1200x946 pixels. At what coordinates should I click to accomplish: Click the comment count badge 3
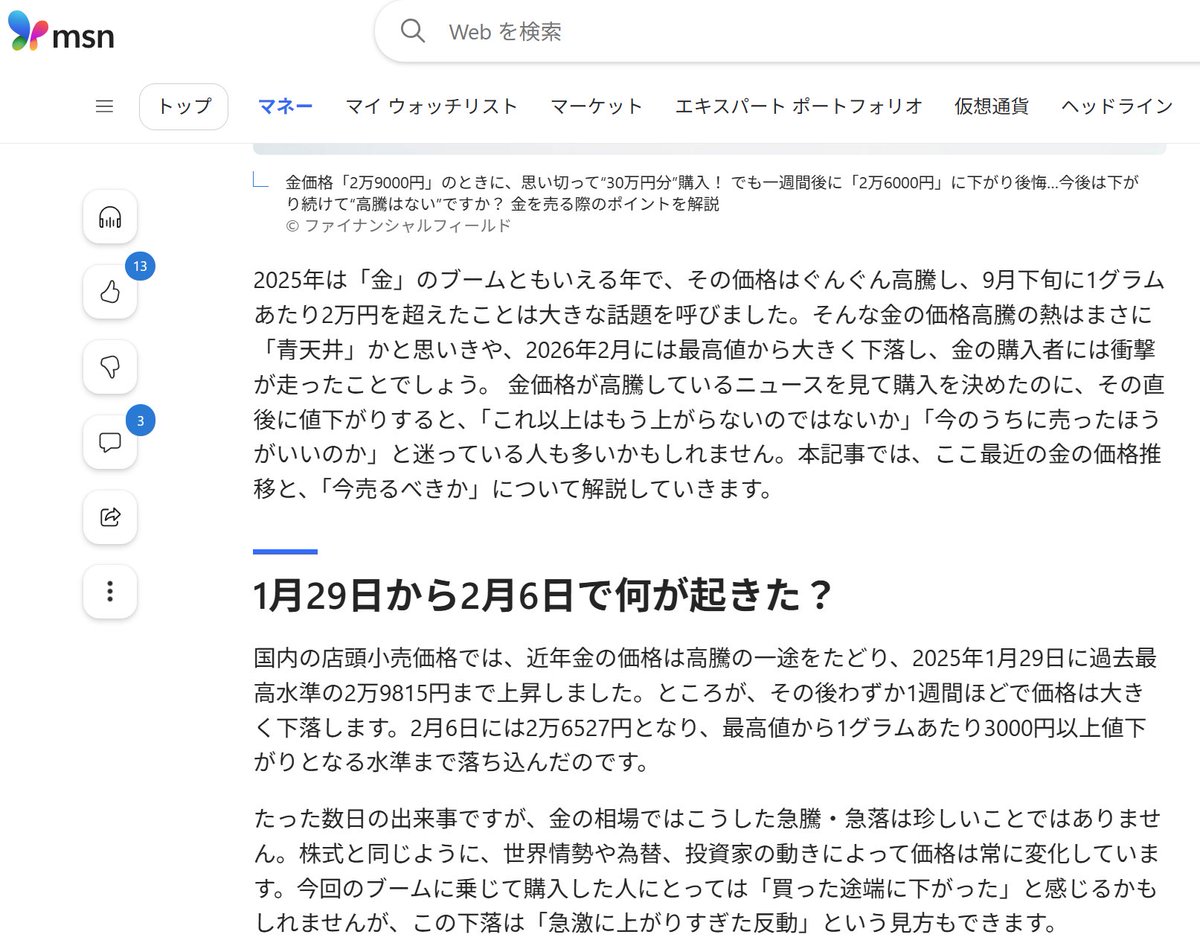(x=140, y=421)
